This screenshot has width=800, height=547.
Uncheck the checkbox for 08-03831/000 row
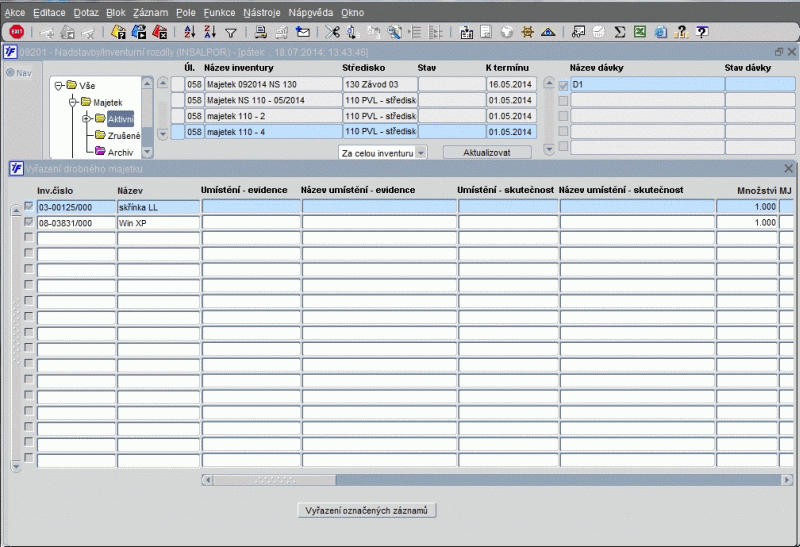(x=29, y=222)
